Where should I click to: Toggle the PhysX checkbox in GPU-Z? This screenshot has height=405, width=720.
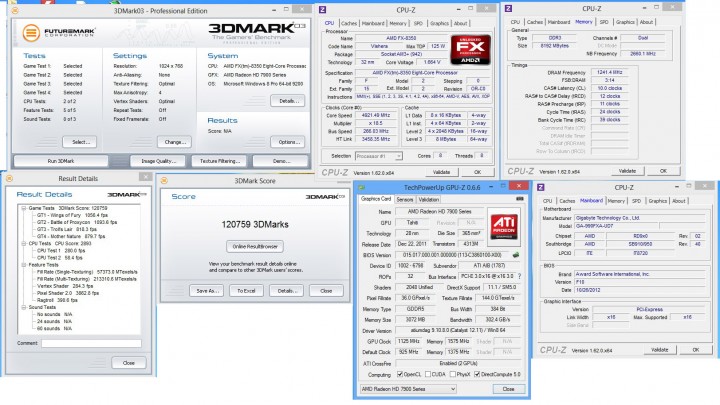[x=453, y=374]
